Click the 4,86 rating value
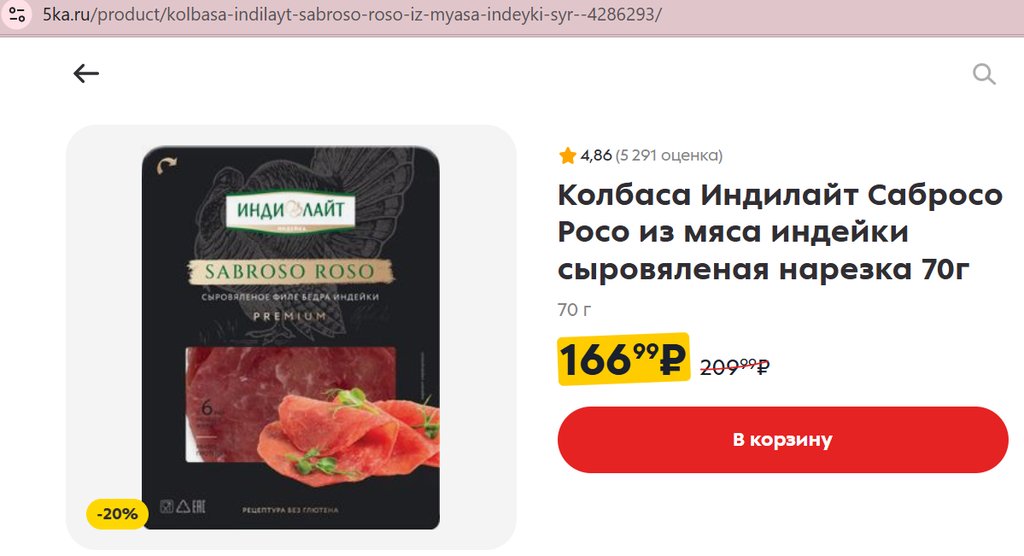This screenshot has width=1024, height=556. coord(596,155)
